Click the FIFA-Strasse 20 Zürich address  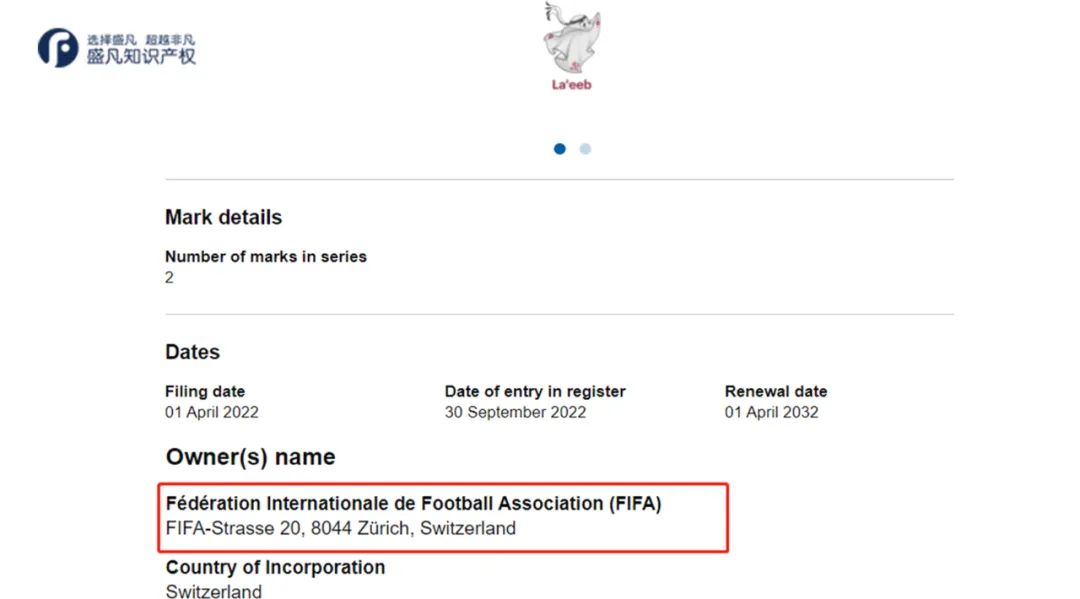click(x=341, y=528)
